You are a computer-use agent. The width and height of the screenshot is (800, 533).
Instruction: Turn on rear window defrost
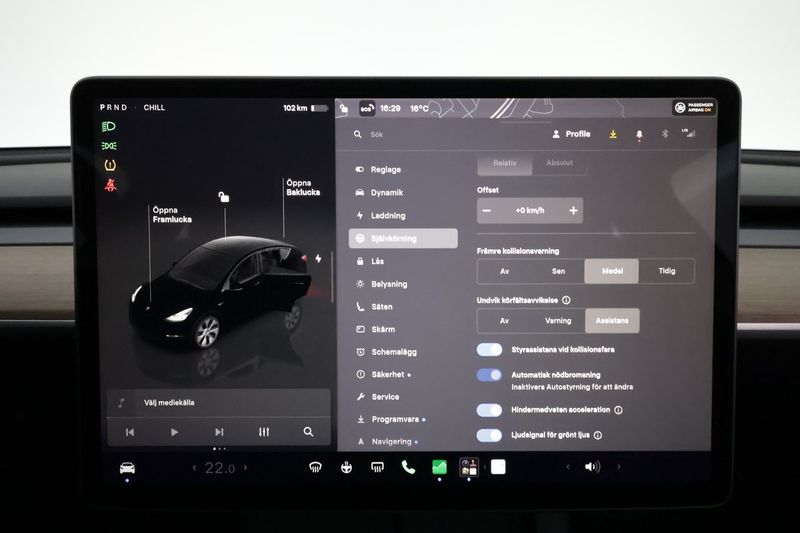[x=378, y=467]
